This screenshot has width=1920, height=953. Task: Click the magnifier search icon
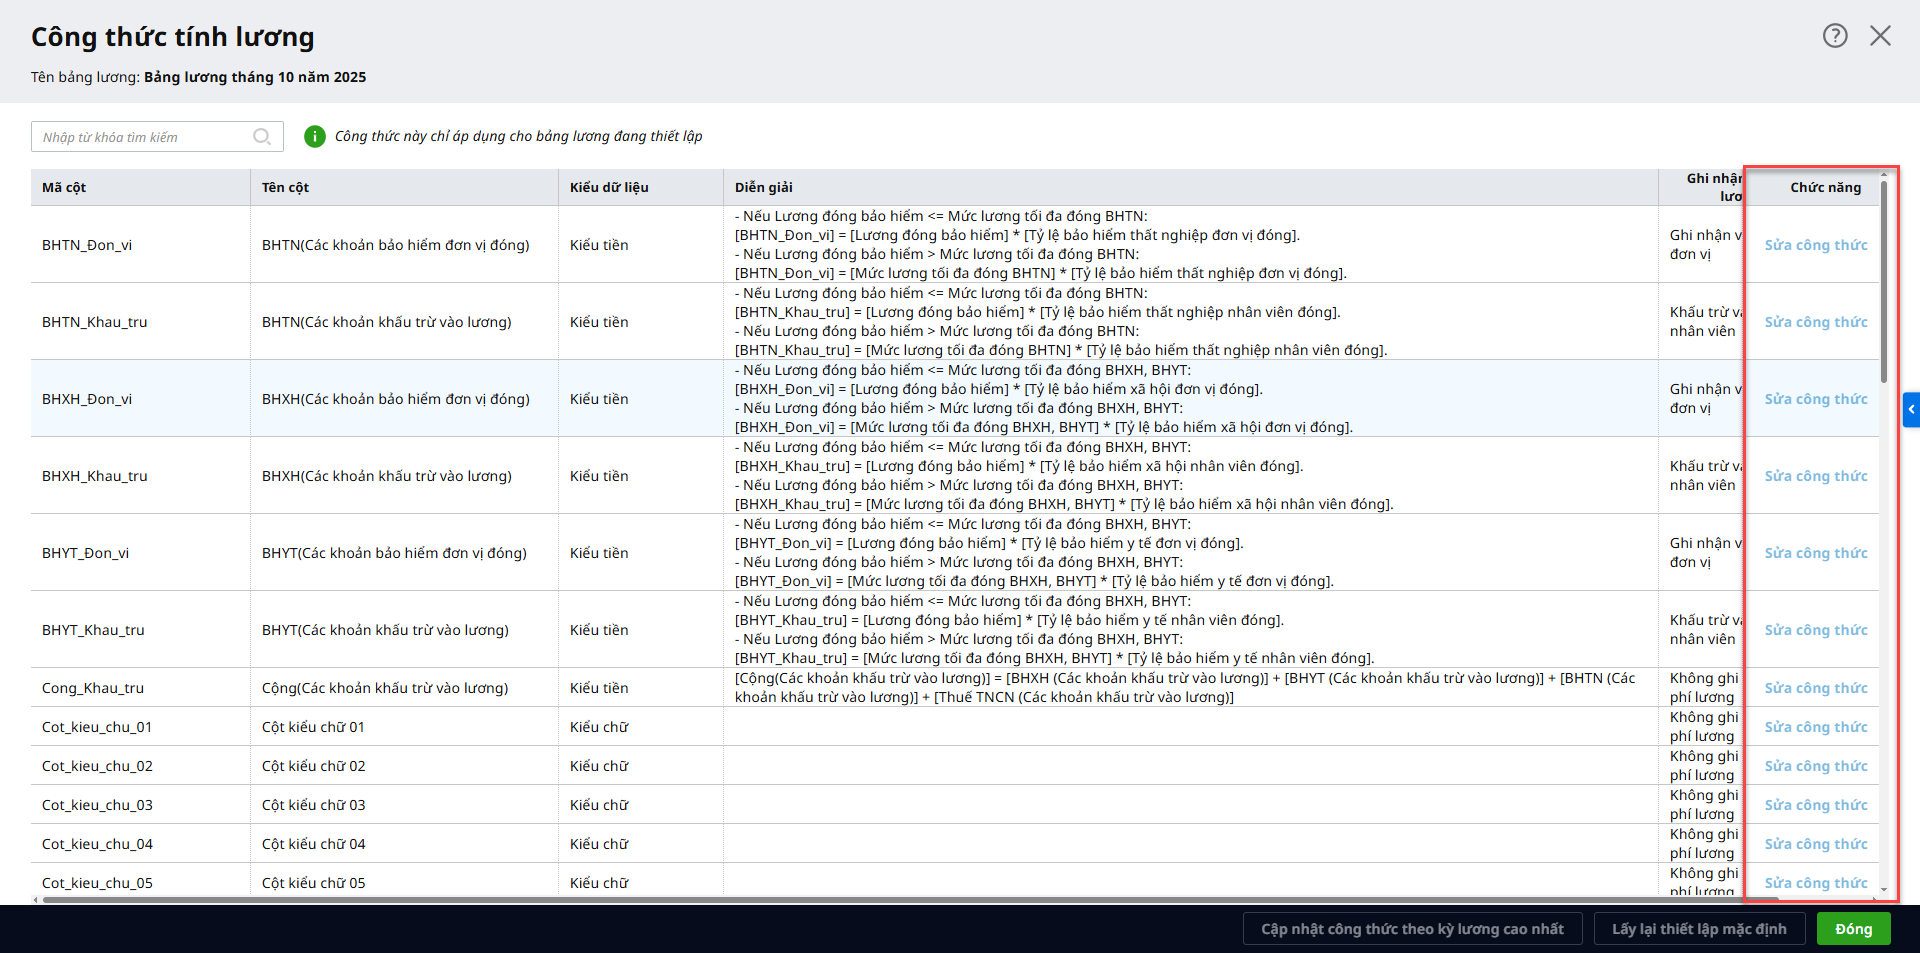262,137
